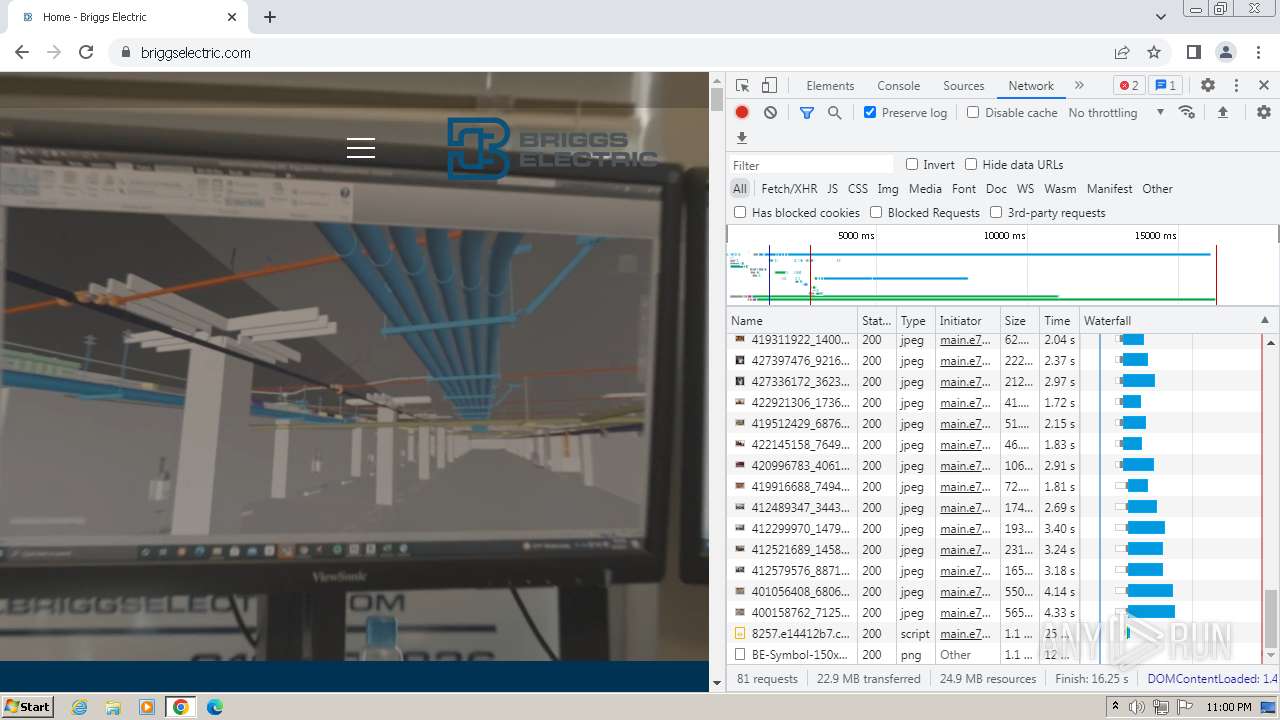The image size is (1280, 720).
Task: Open Chrome in the taskbar
Action: tap(180, 707)
